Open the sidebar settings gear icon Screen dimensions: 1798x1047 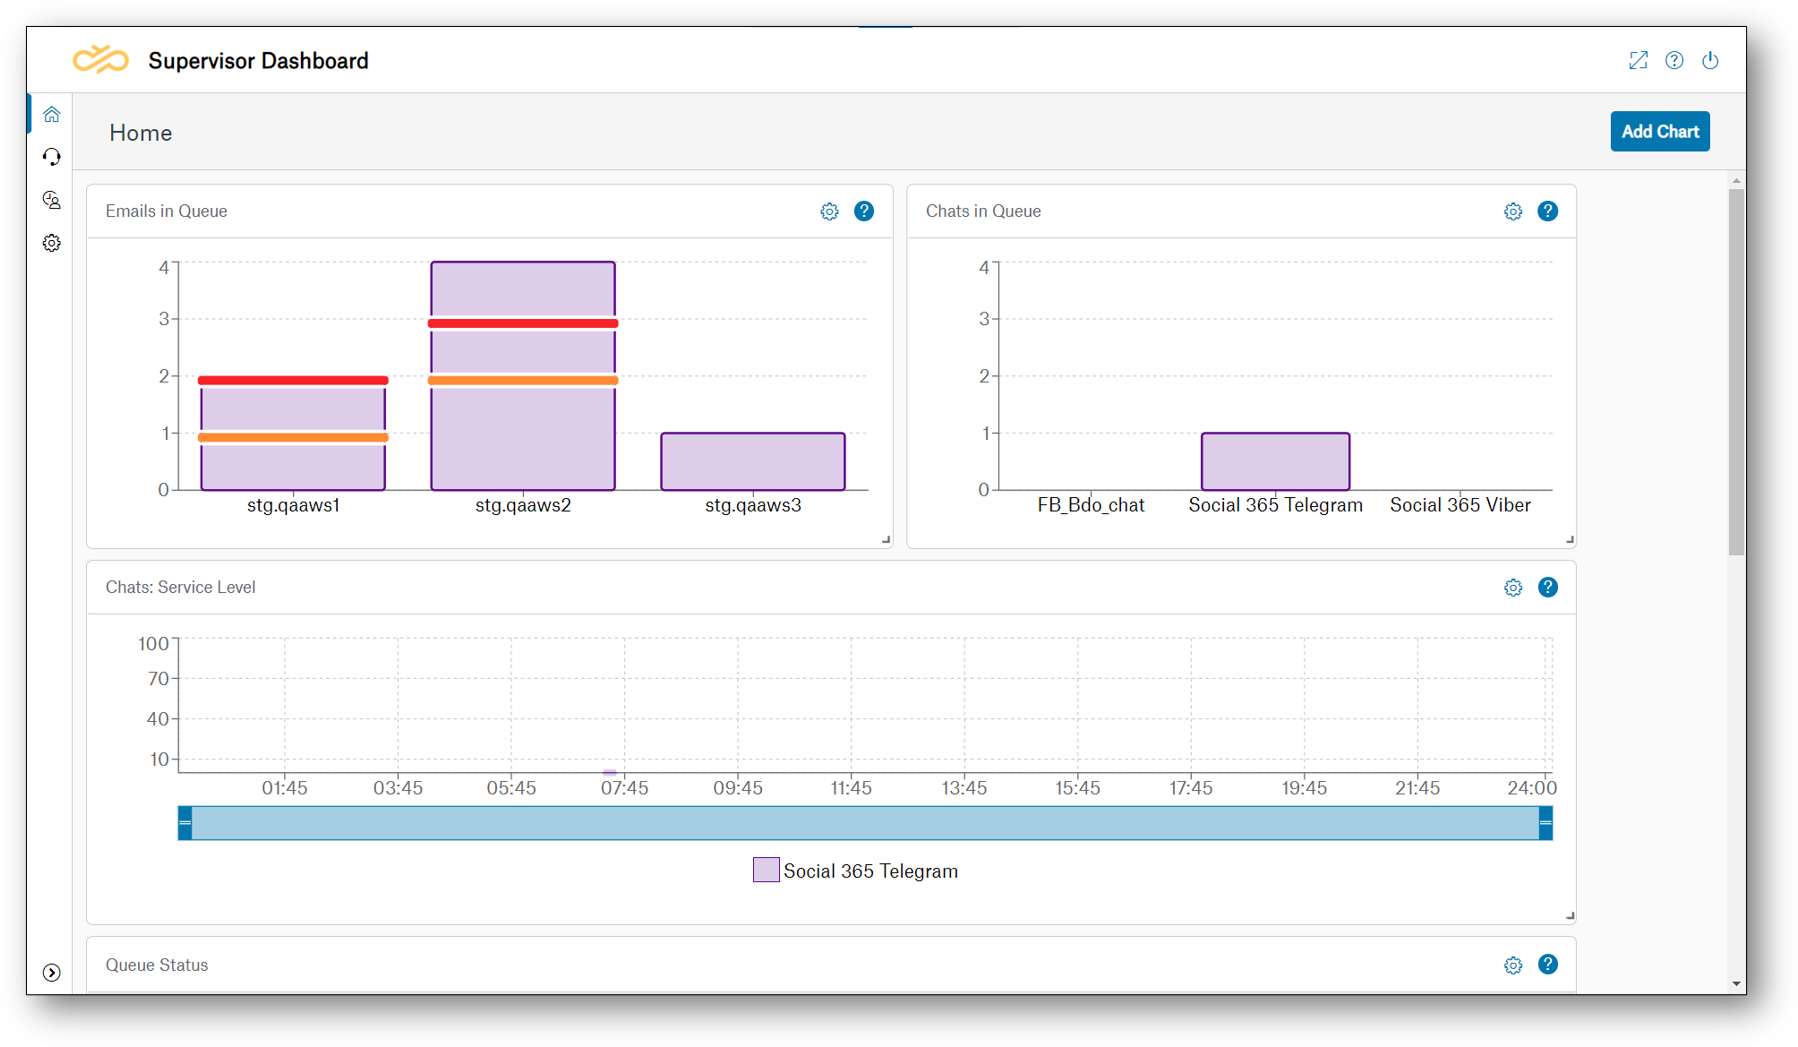coord(52,243)
